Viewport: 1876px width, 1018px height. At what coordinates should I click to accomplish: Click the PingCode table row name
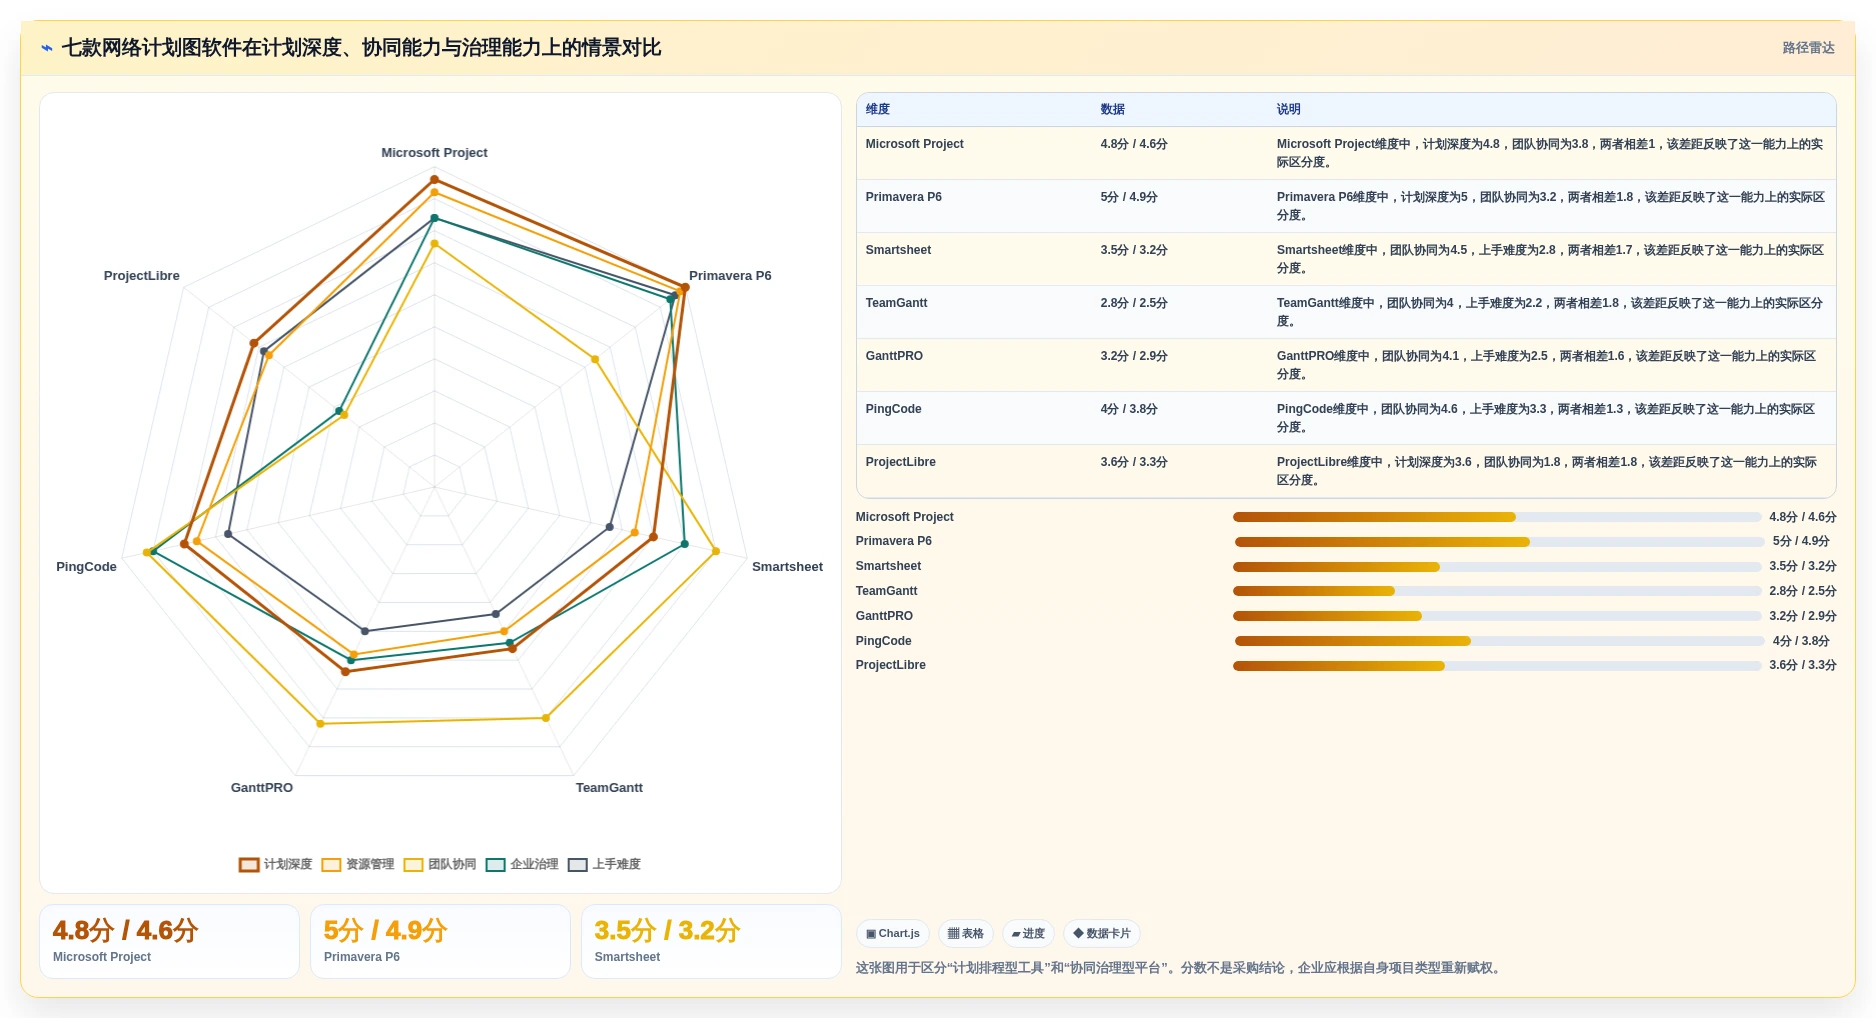(x=894, y=409)
